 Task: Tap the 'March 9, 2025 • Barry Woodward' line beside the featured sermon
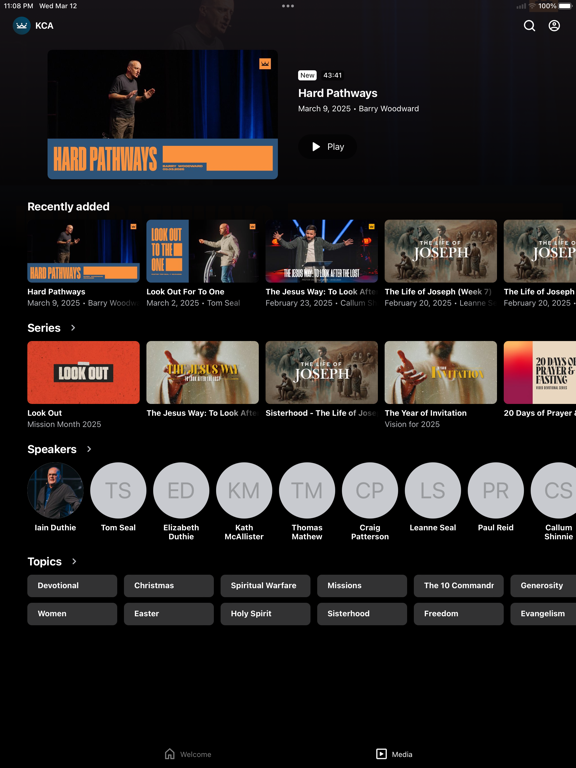coord(359,109)
